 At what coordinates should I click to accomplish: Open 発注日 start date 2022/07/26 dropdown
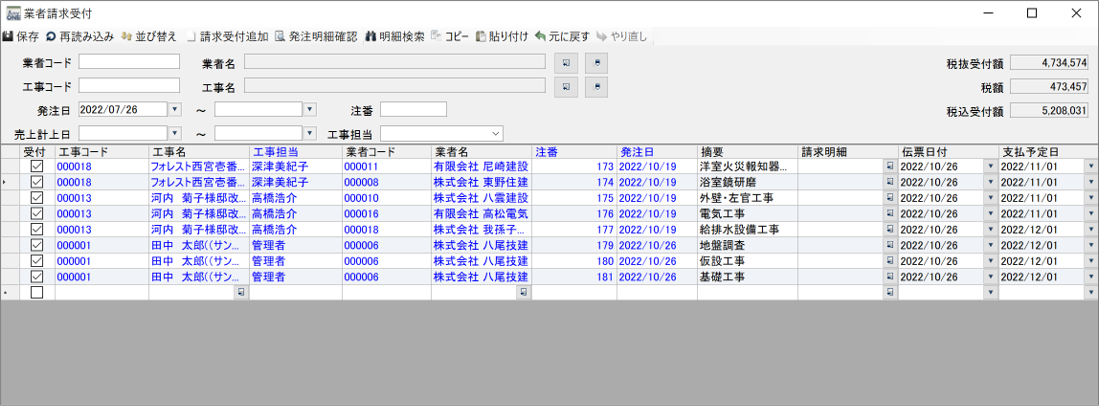(175, 109)
